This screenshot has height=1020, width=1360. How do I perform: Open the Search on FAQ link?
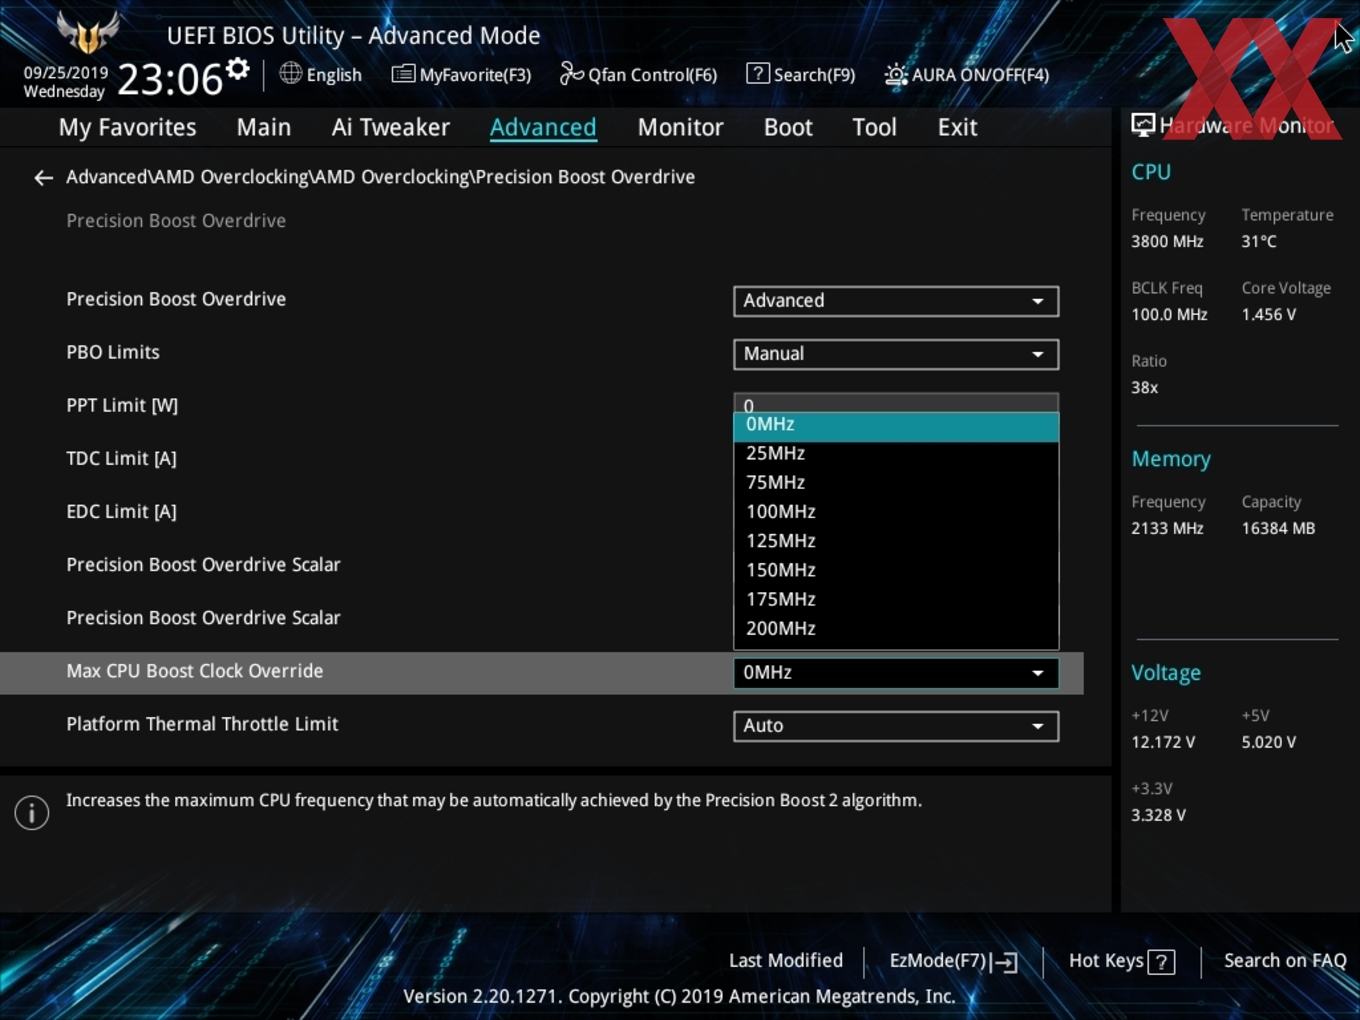click(1285, 961)
